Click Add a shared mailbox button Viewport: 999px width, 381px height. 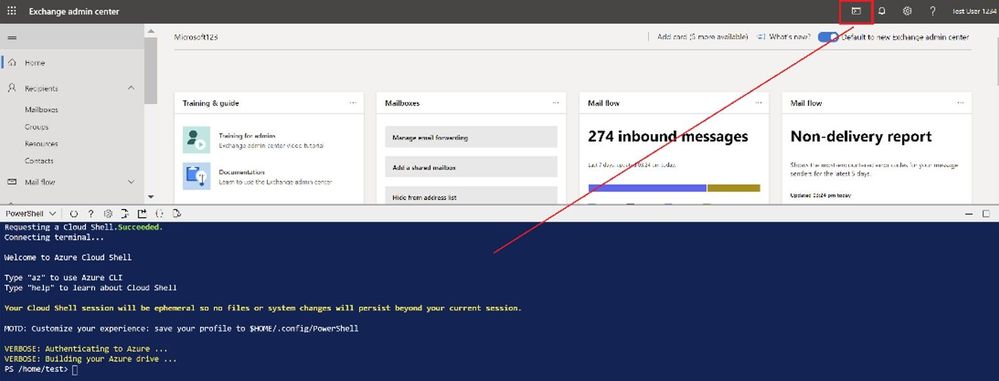pyautogui.click(x=471, y=167)
